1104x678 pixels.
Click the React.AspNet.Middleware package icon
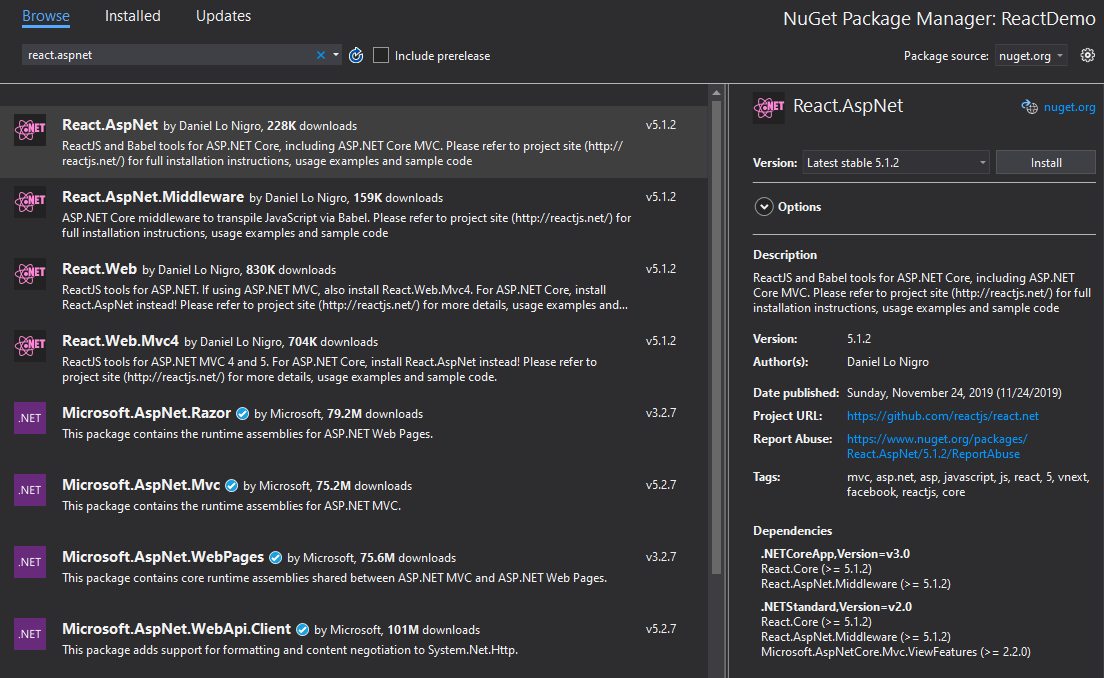pyautogui.click(x=30, y=201)
